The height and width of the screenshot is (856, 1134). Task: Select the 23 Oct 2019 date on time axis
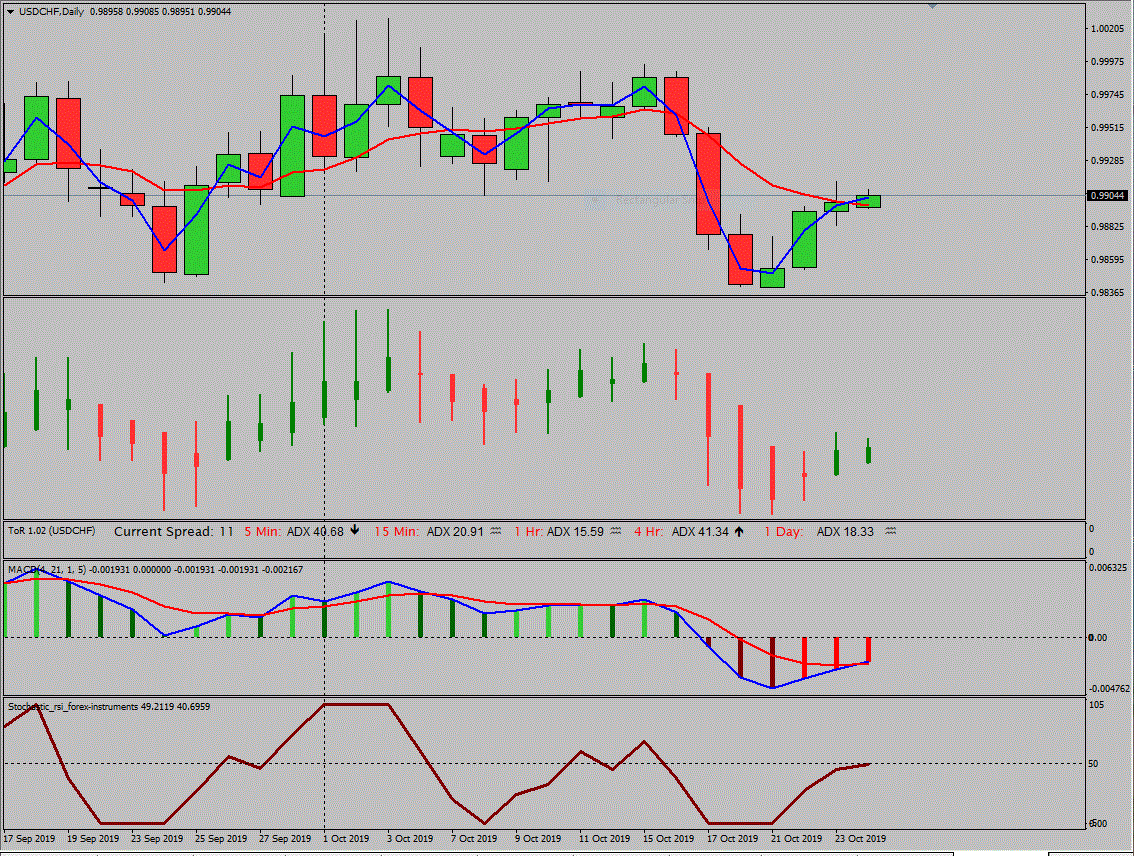860,838
